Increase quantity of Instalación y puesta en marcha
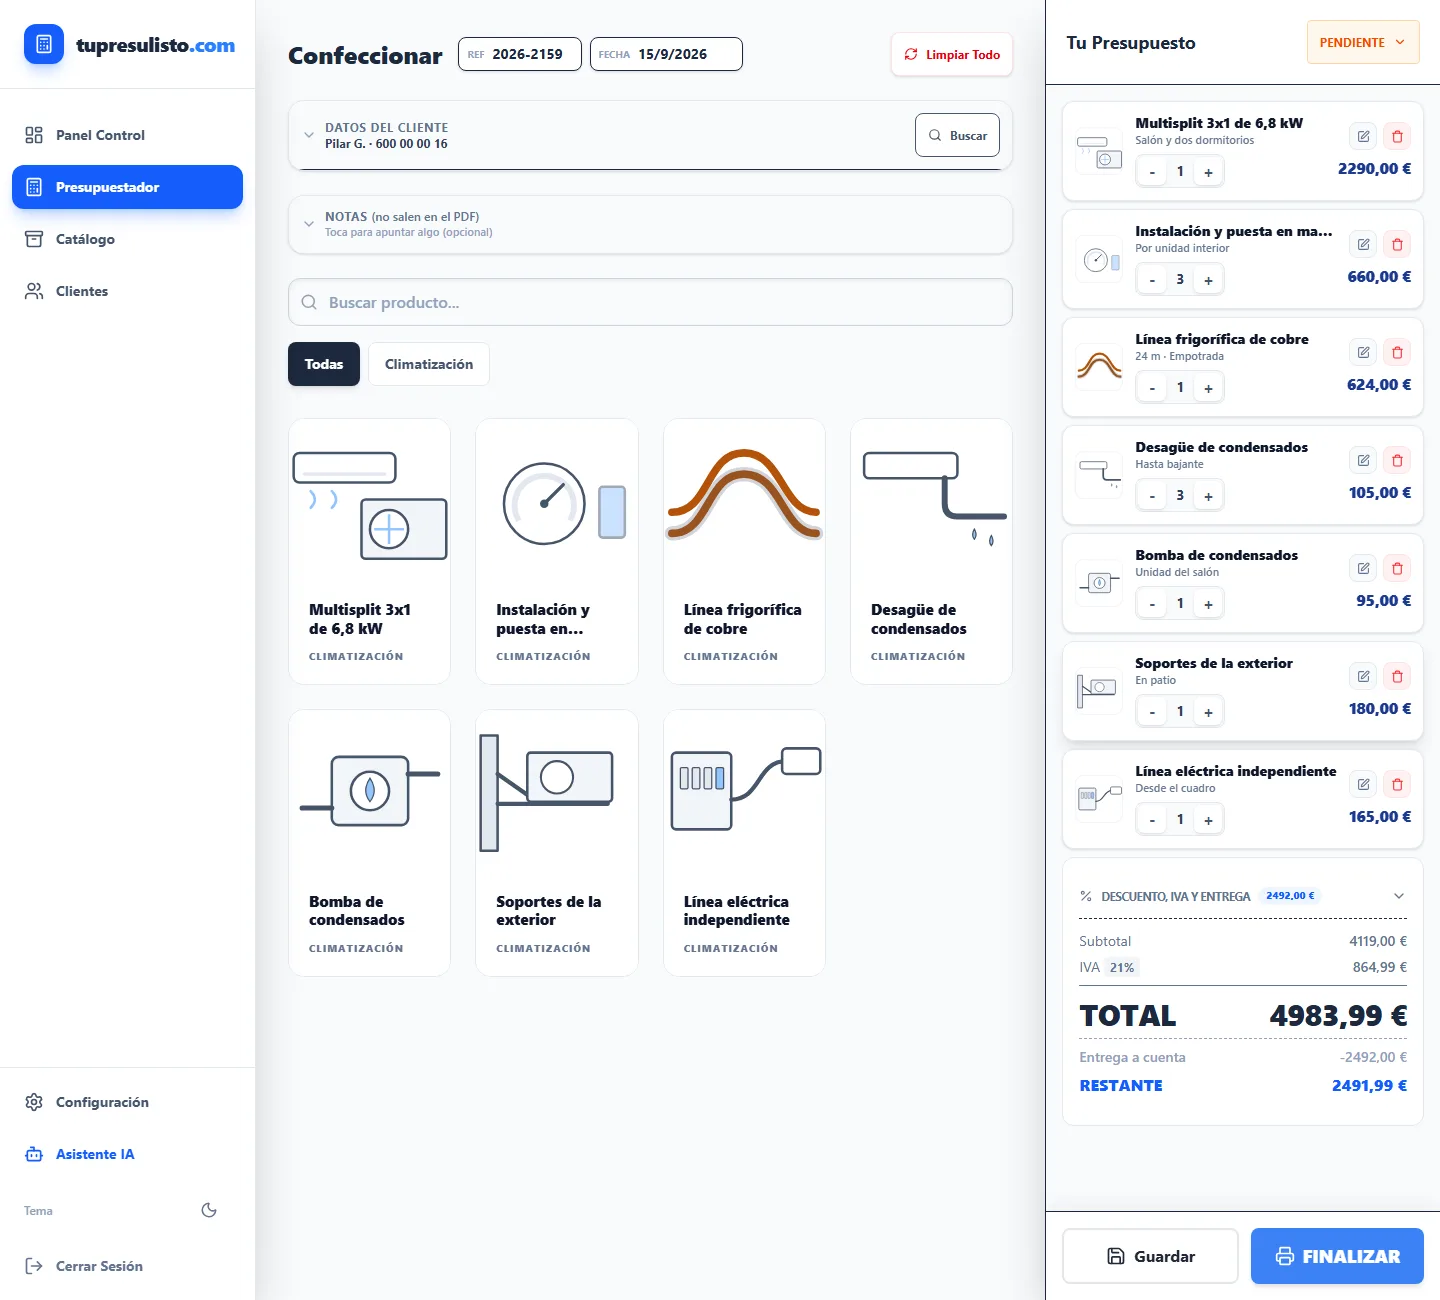 [1208, 280]
